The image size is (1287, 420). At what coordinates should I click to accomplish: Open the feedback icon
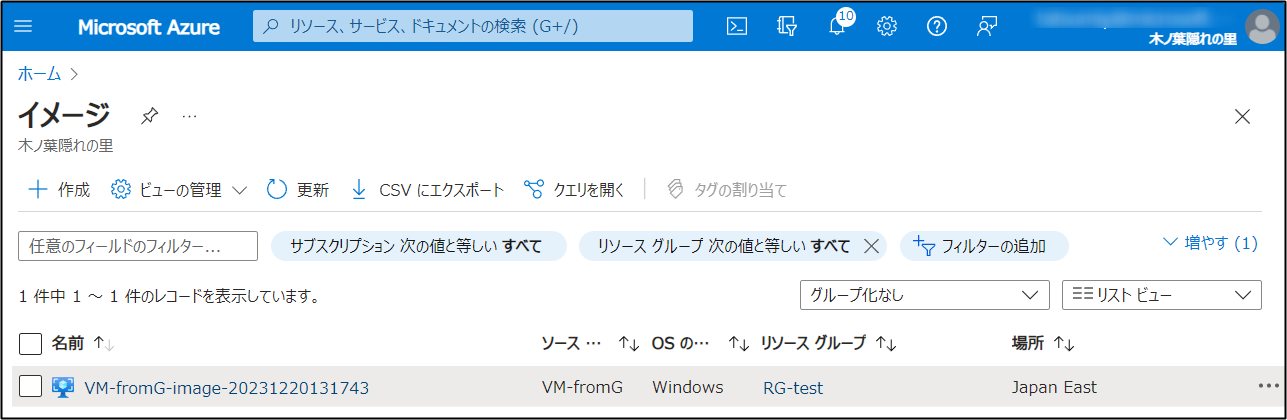pyautogui.click(x=987, y=27)
